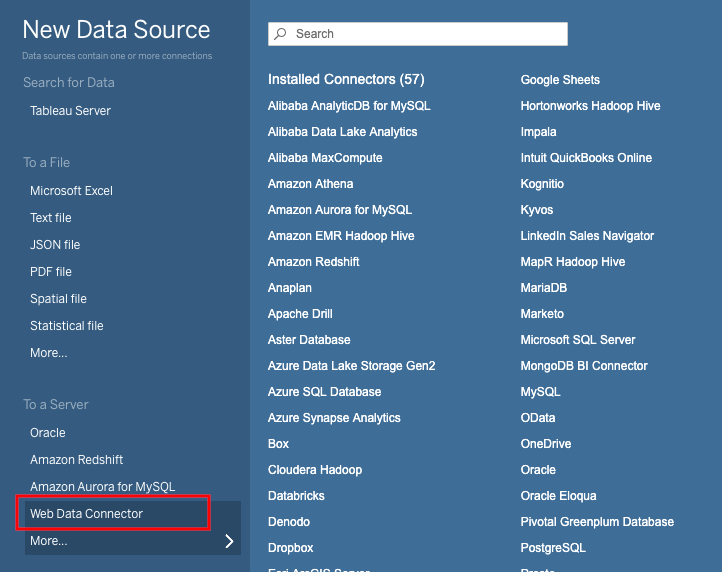
Task: Open Dropbox connector
Action: point(291,548)
